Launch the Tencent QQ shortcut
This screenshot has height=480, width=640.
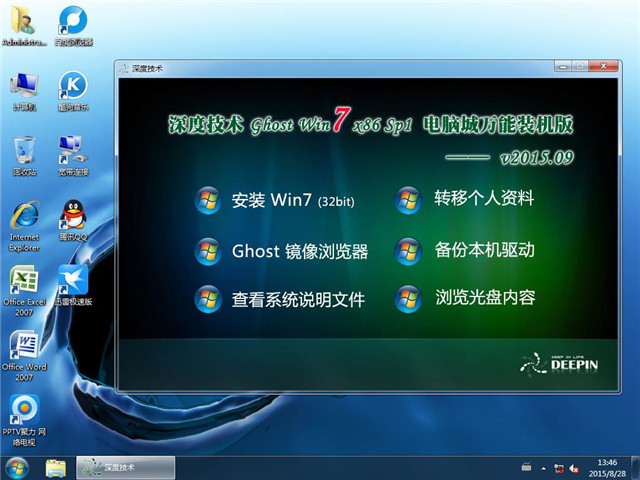click(x=73, y=220)
